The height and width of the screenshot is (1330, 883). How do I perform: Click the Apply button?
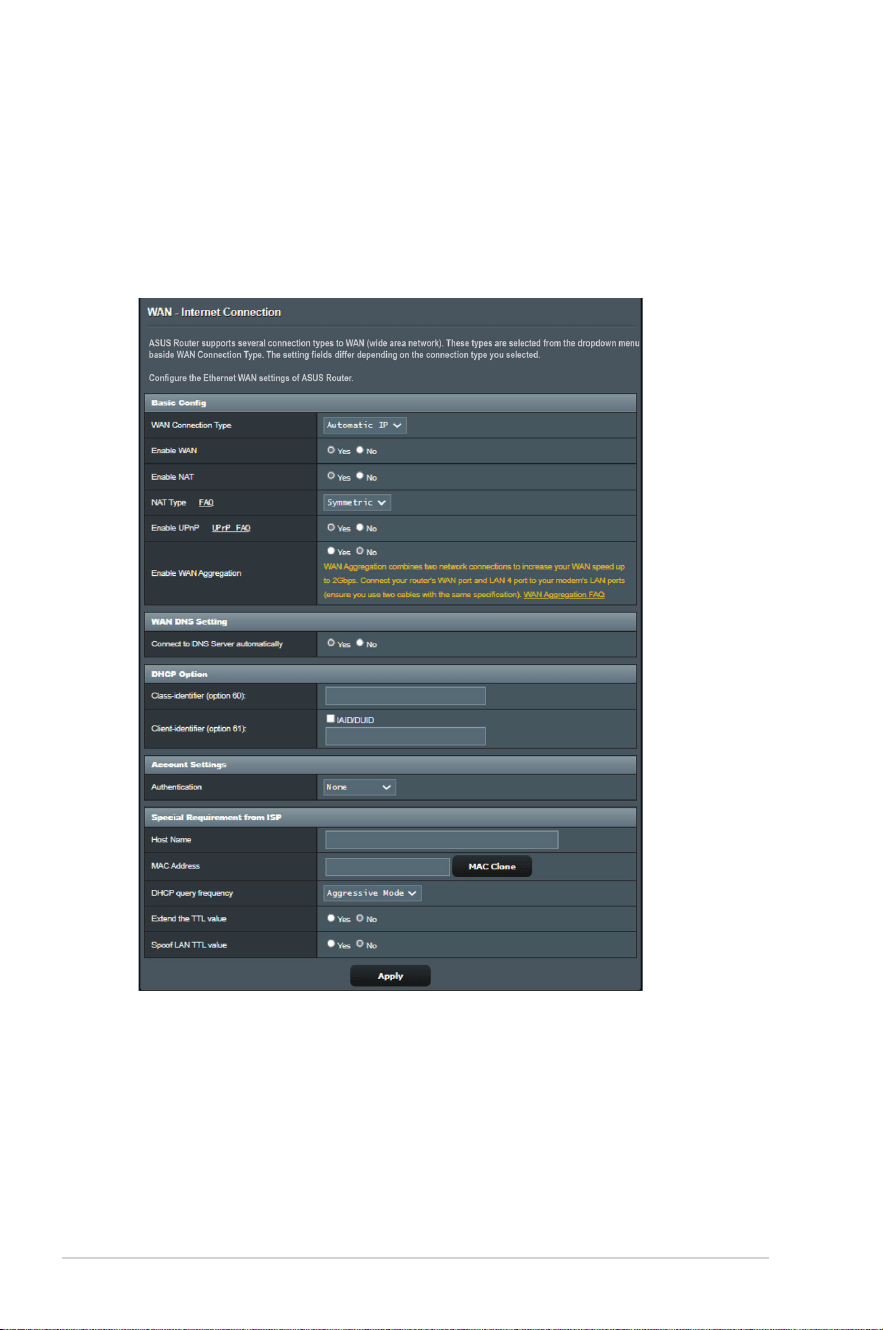(x=390, y=976)
